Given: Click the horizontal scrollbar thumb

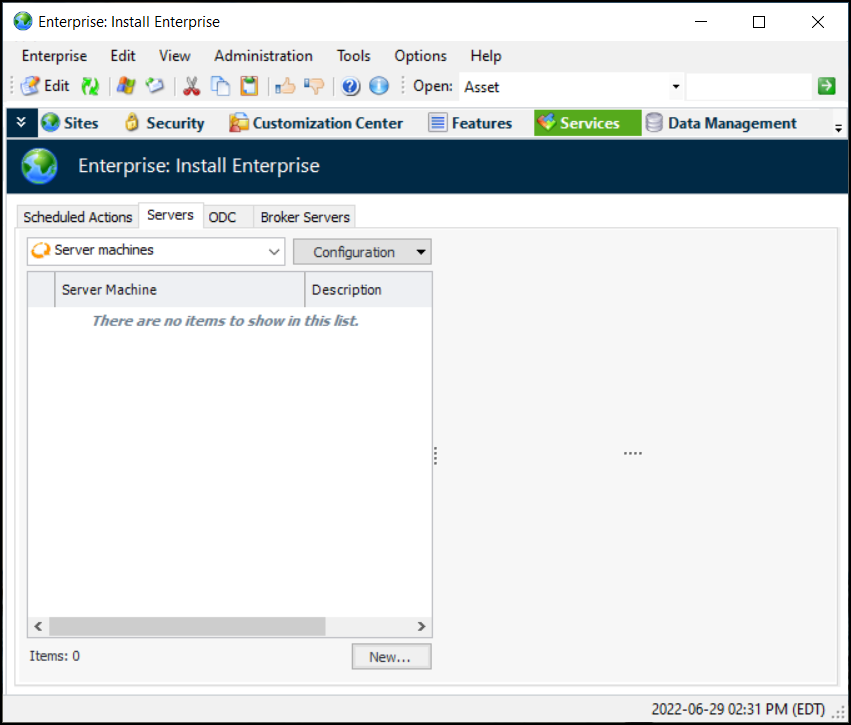Looking at the screenshot, I should tap(187, 627).
